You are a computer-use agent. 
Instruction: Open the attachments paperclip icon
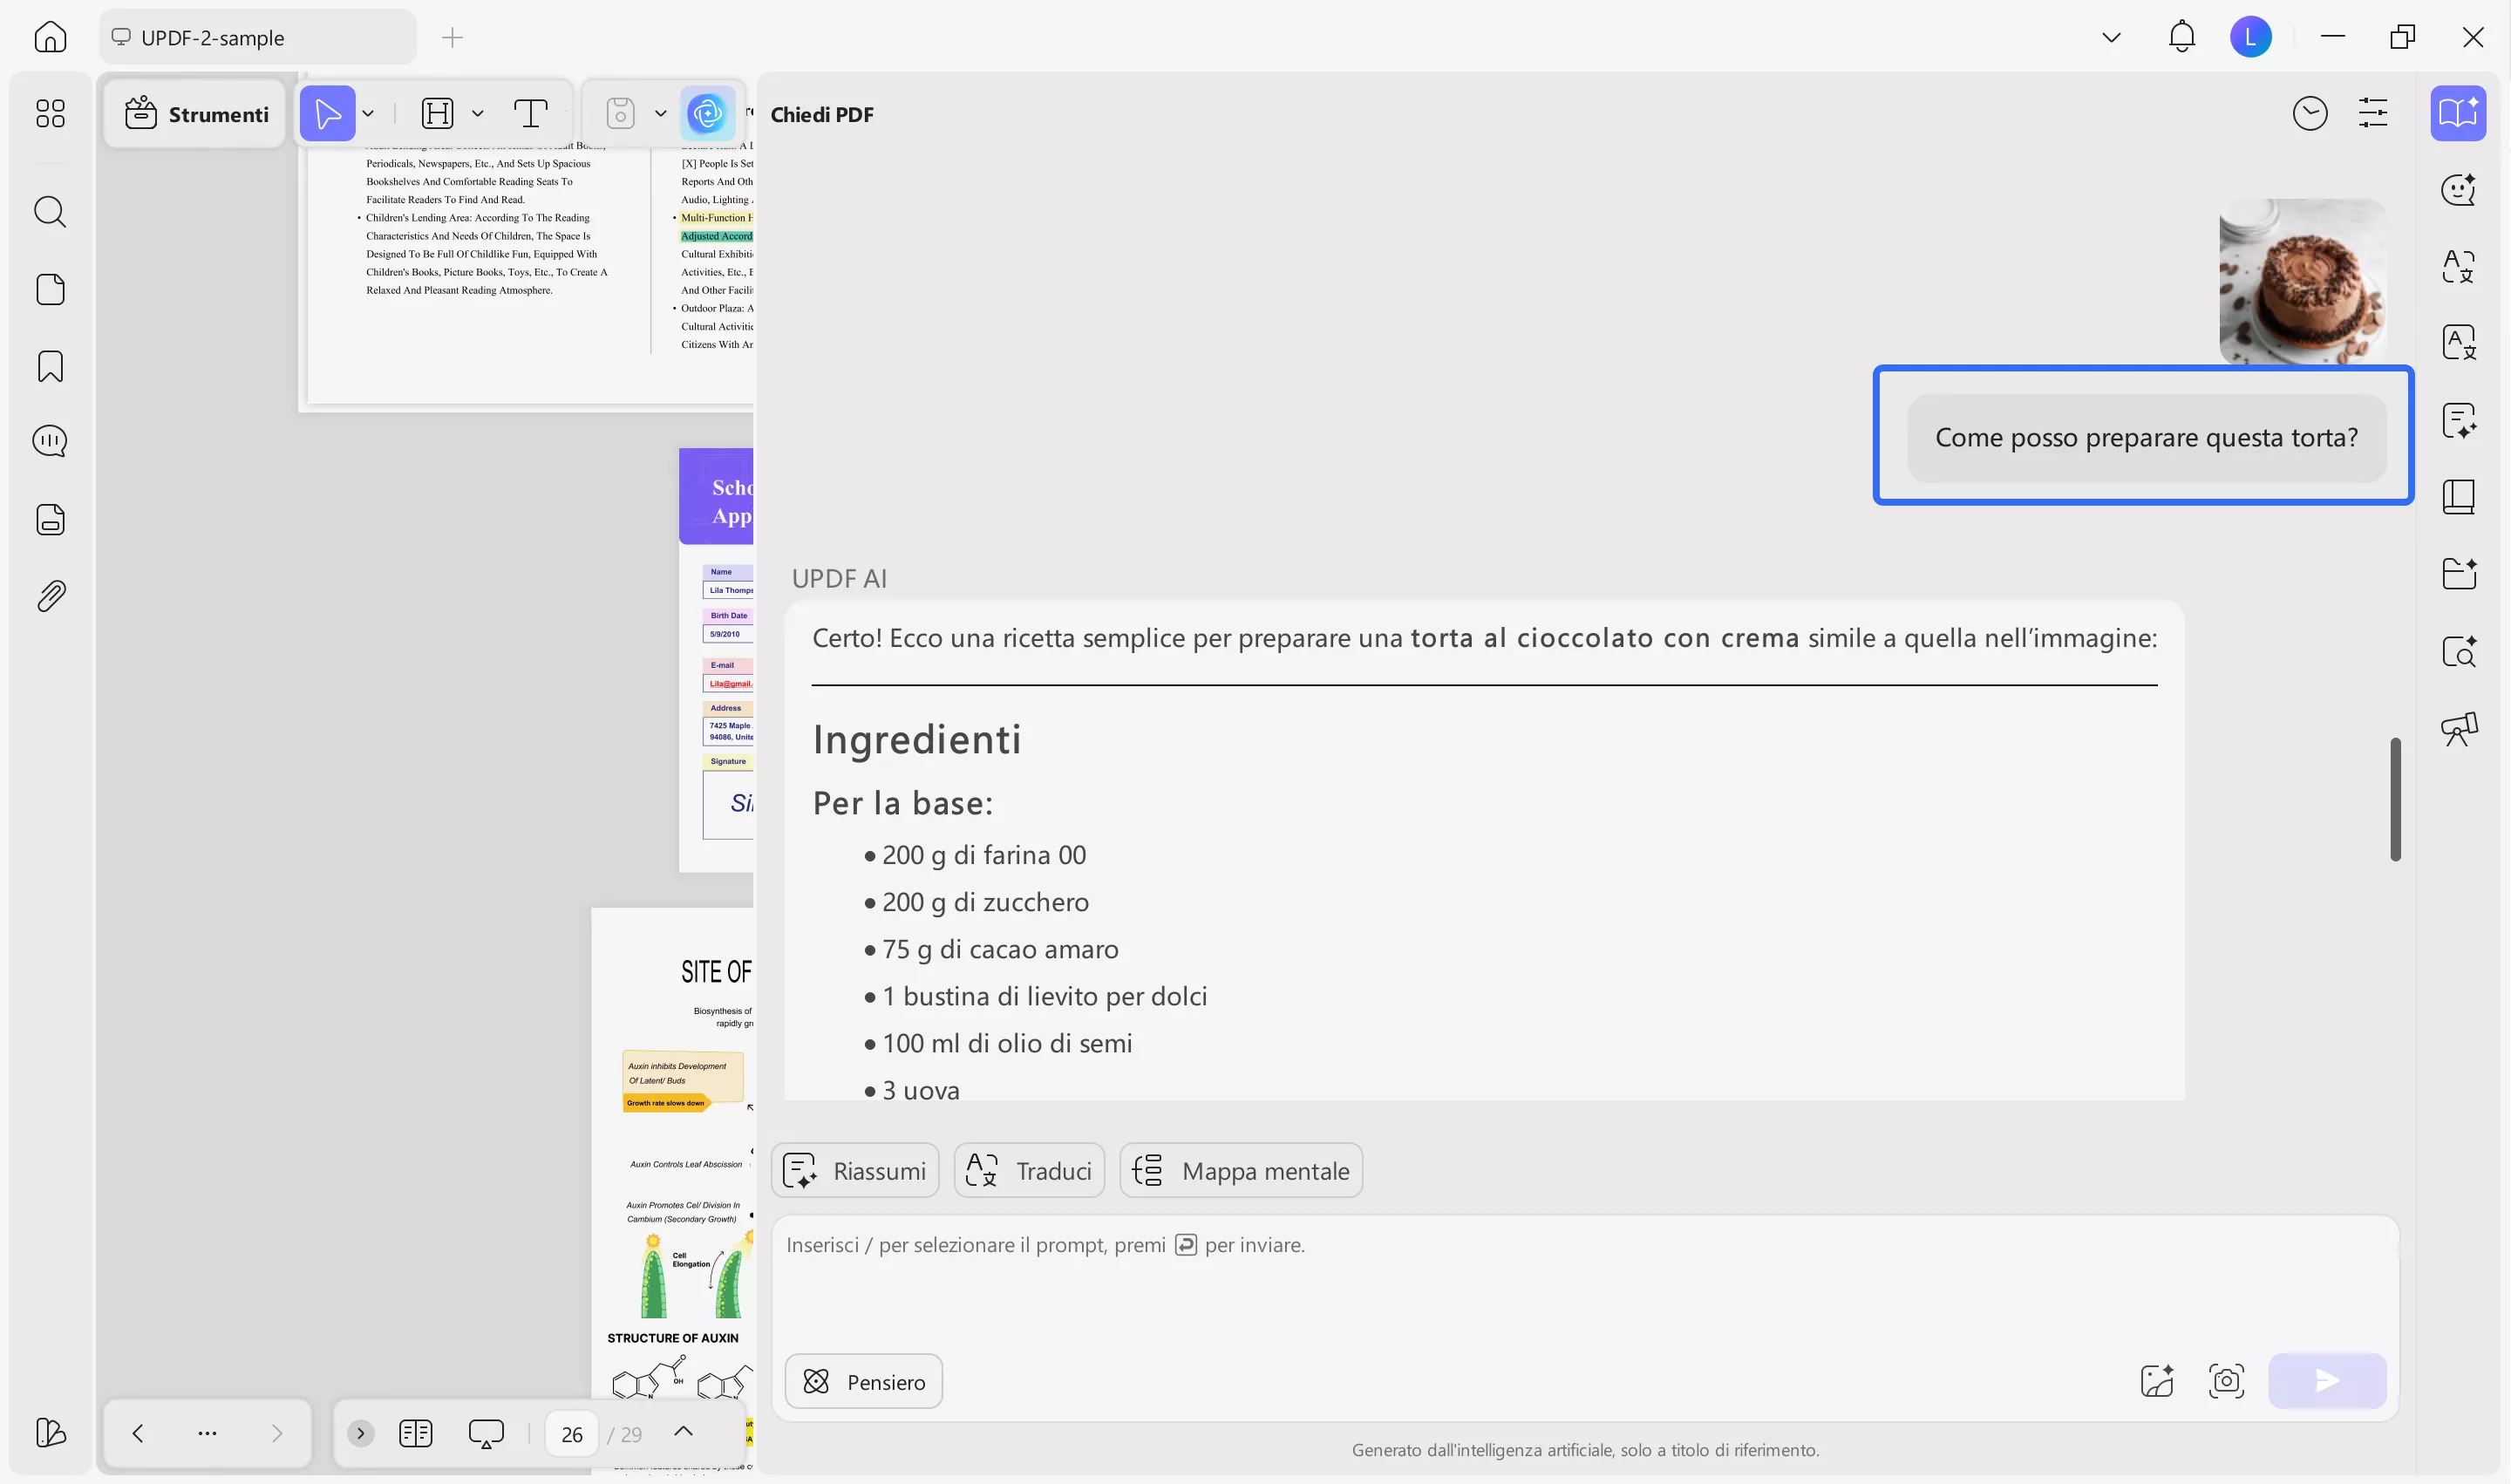coord(50,596)
